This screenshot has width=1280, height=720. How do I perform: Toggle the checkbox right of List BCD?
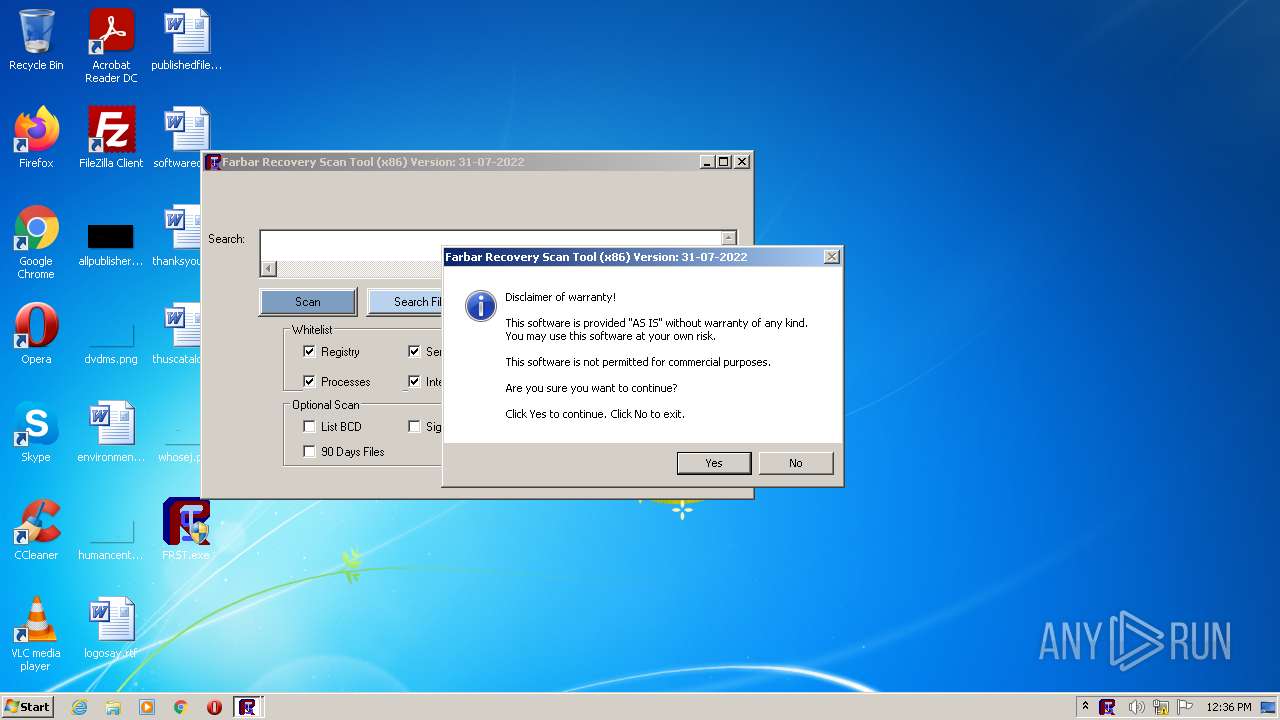click(414, 427)
